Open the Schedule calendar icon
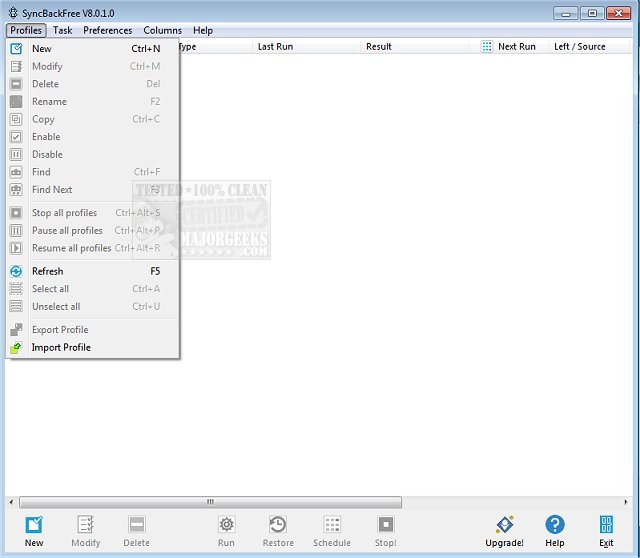 click(x=332, y=524)
